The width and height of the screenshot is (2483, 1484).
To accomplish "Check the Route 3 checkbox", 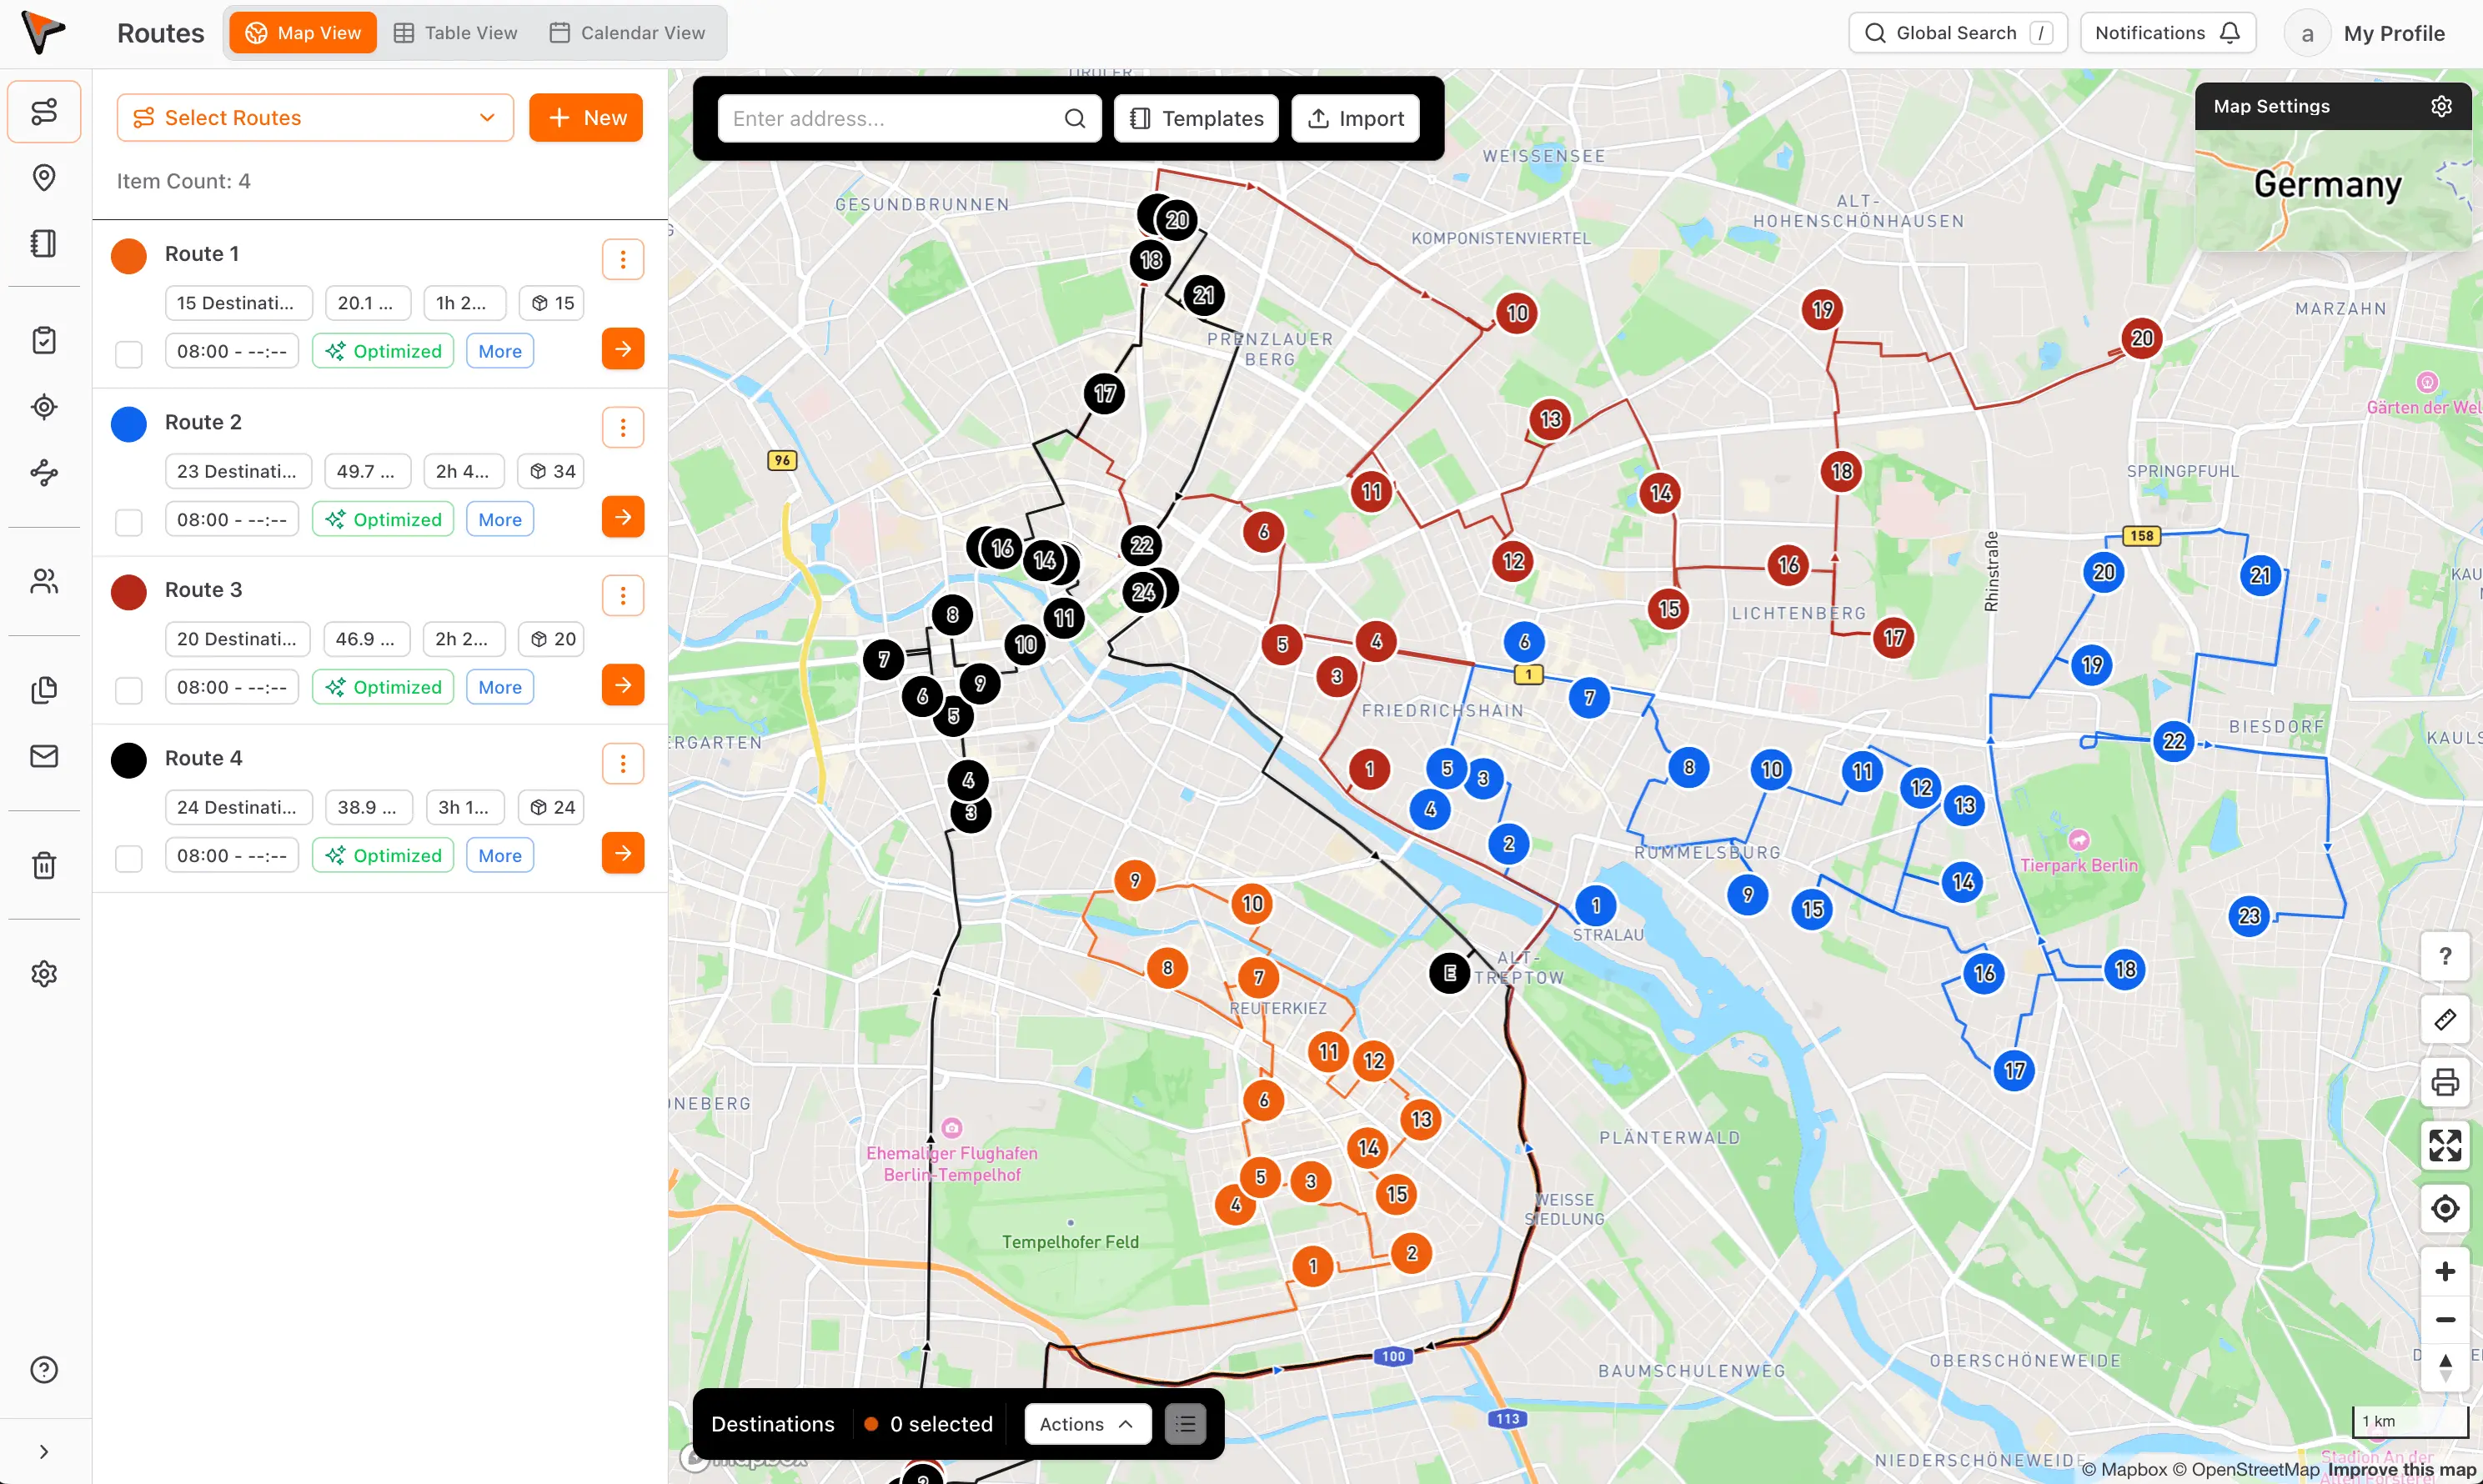I will click(129, 690).
